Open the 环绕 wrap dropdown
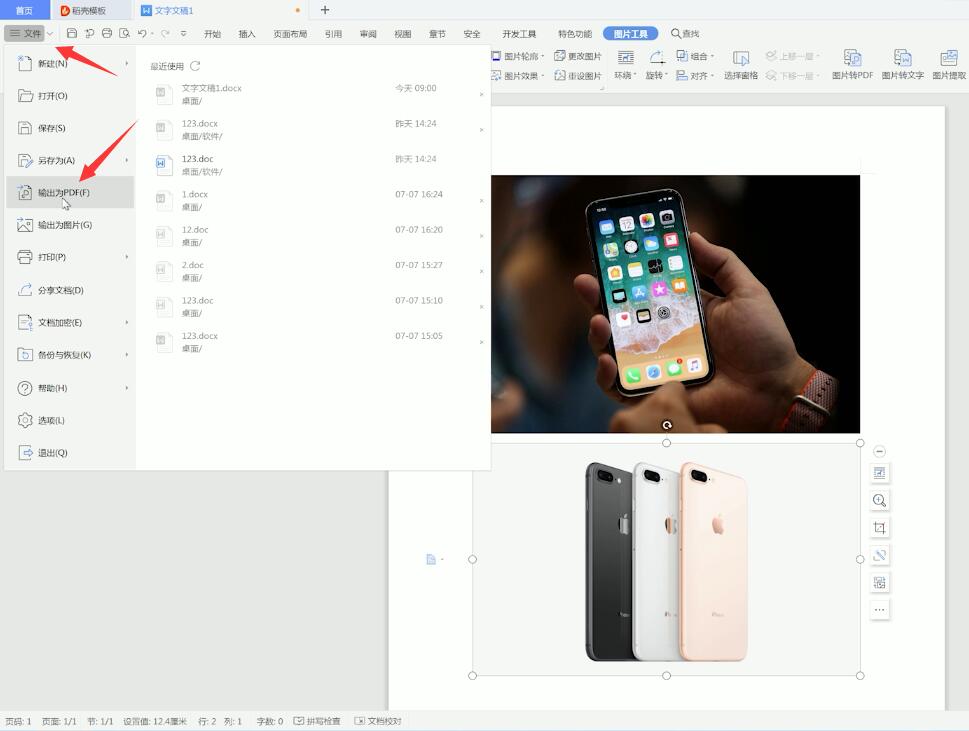Image resolution: width=969 pixels, height=731 pixels. [625, 65]
